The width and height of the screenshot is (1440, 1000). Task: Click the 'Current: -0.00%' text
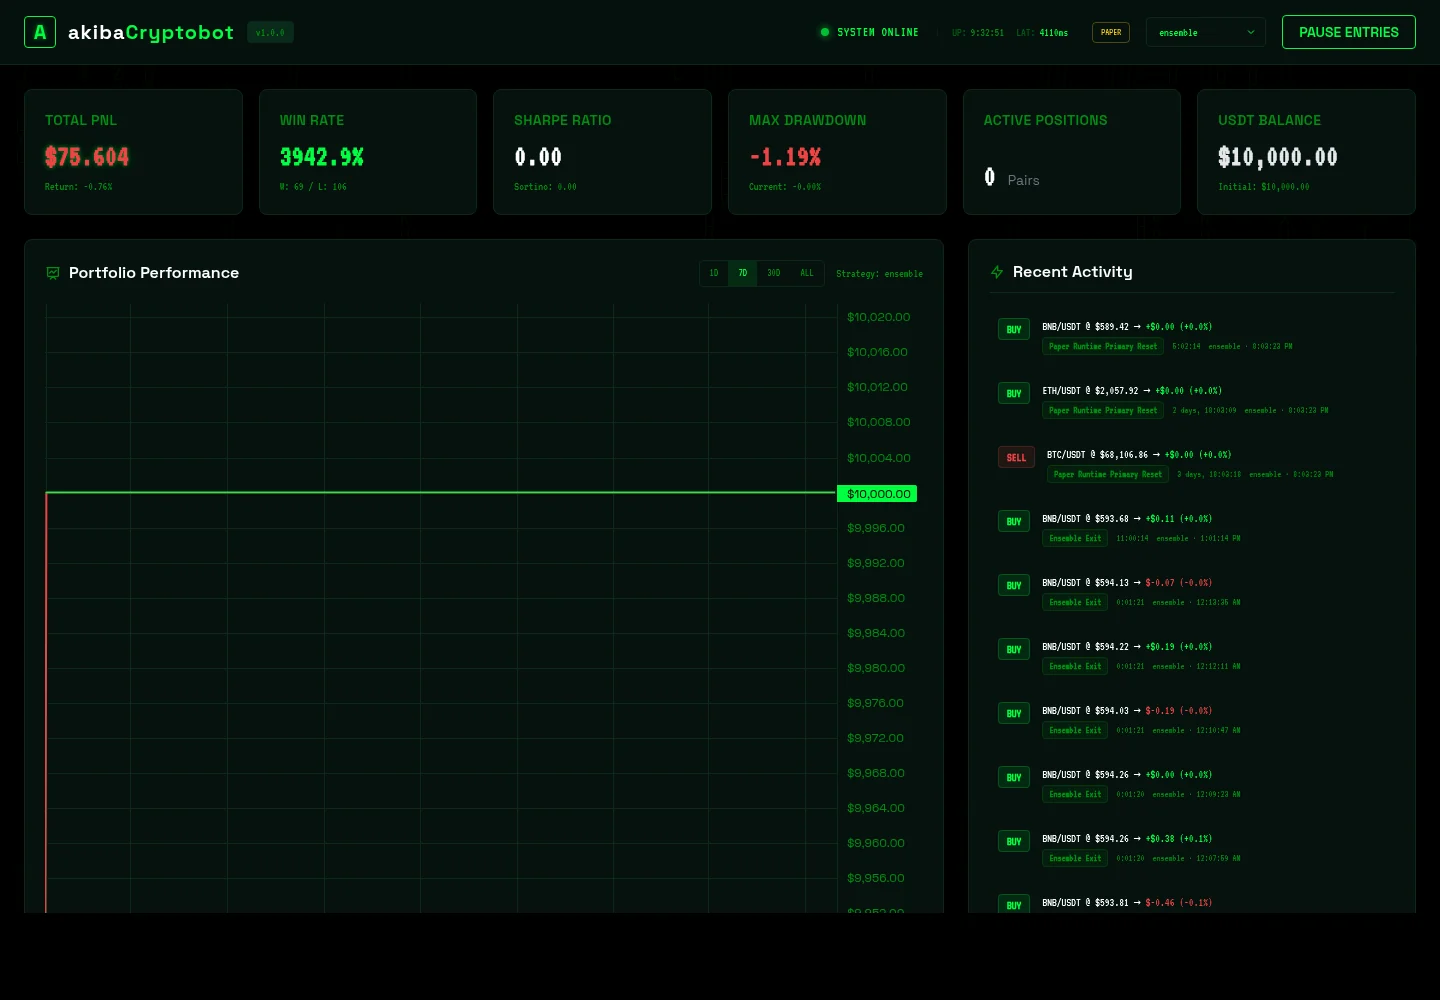785,187
